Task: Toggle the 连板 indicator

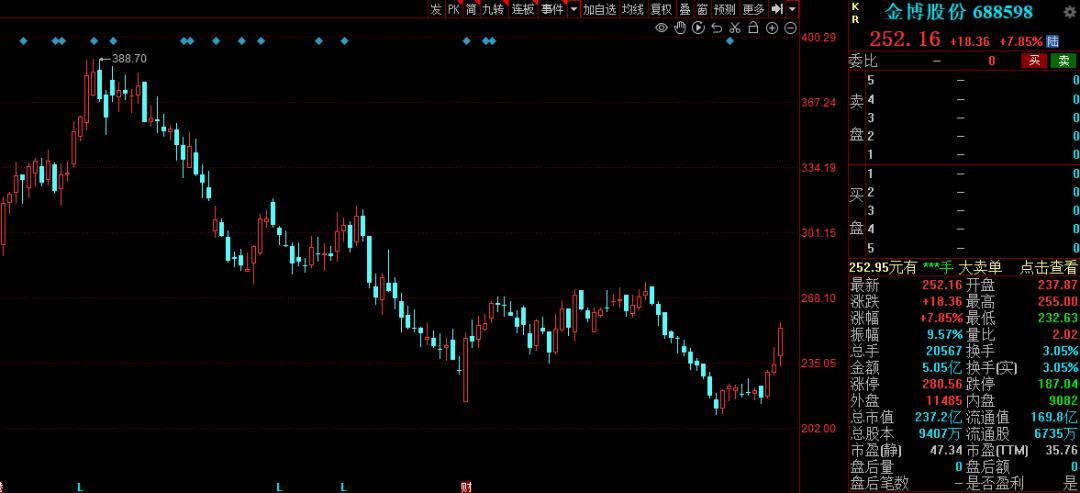Action: 523,9
